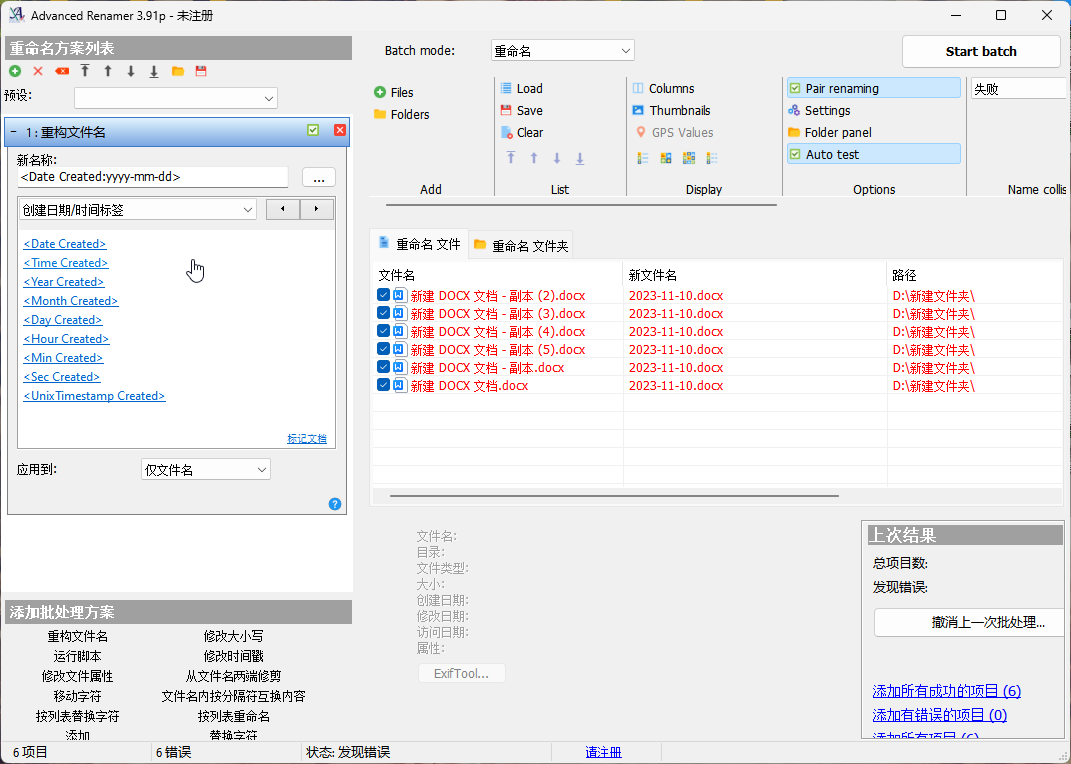
Task: Insert <Date Created> tag link
Action: [65, 244]
